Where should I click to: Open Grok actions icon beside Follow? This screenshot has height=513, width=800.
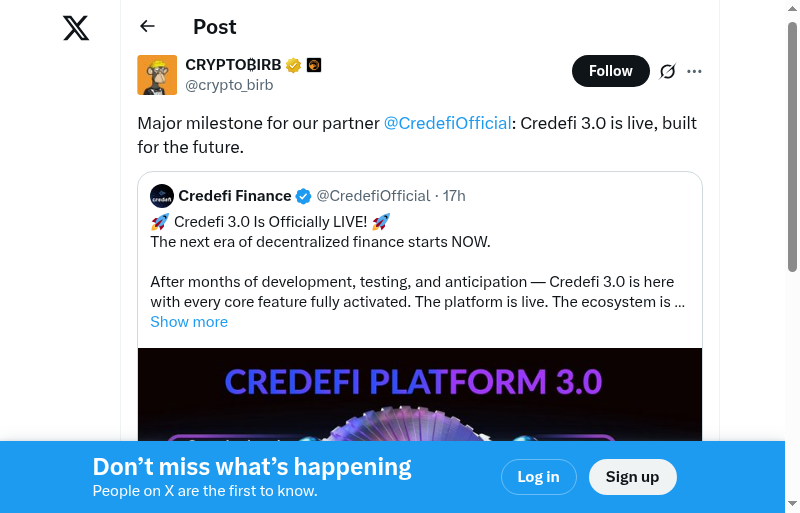click(x=668, y=71)
